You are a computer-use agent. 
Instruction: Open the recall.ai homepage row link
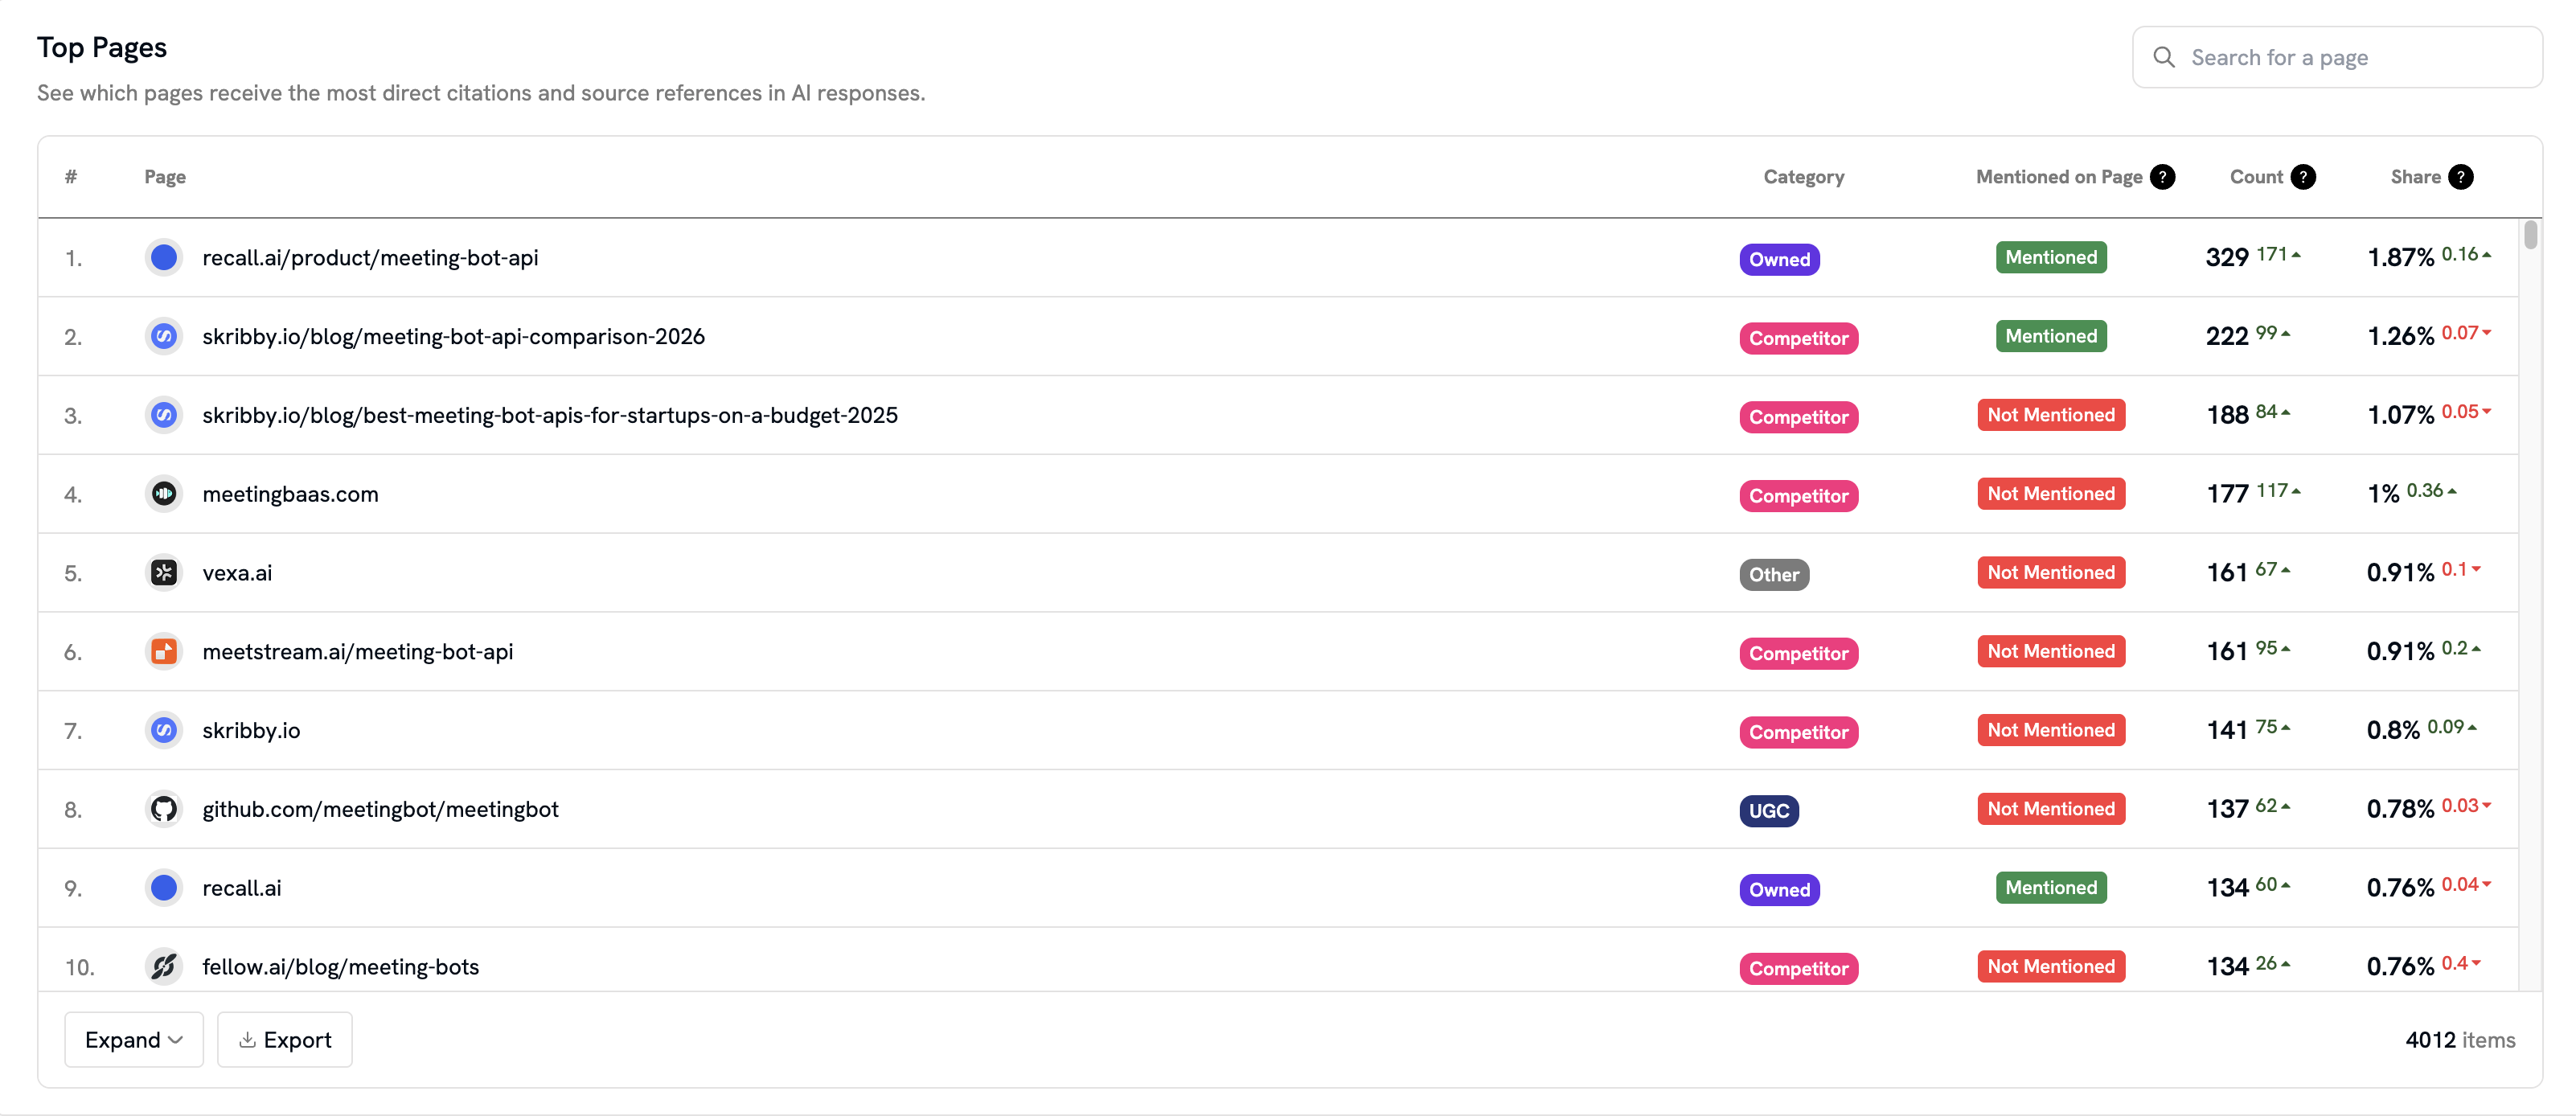(242, 888)
